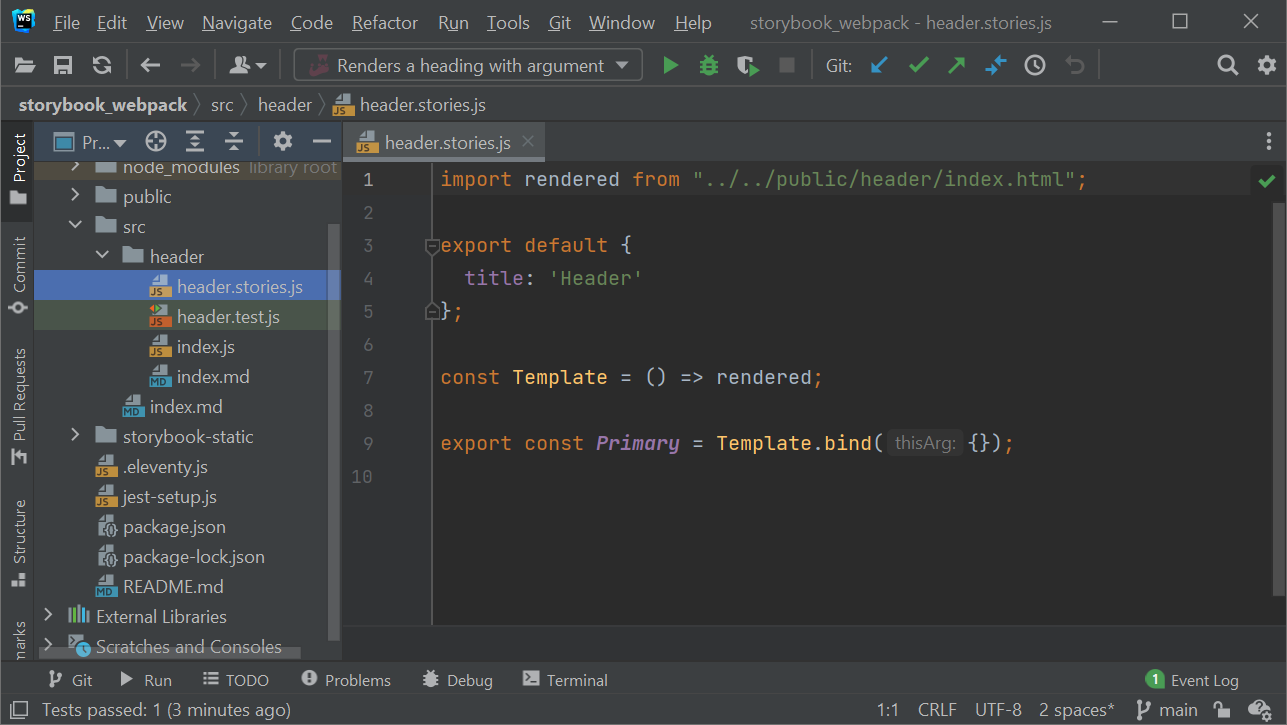Select opened file with crosshair icon
The image size is (1287, 725).
pyautogui.click(x=155, y=142)
